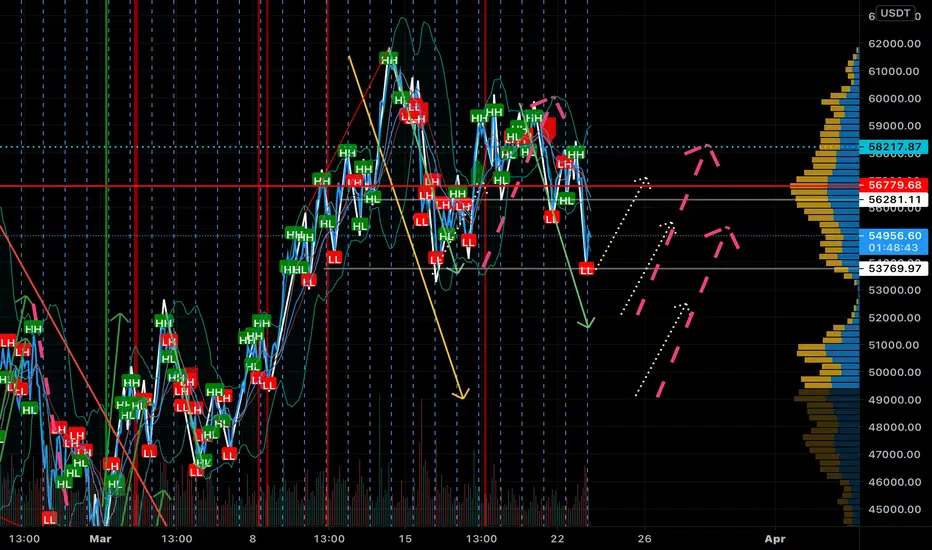Viewport: 932px width, 550px height.
Task: Select the white 56281.11 price label
Action: click(894, 200)
